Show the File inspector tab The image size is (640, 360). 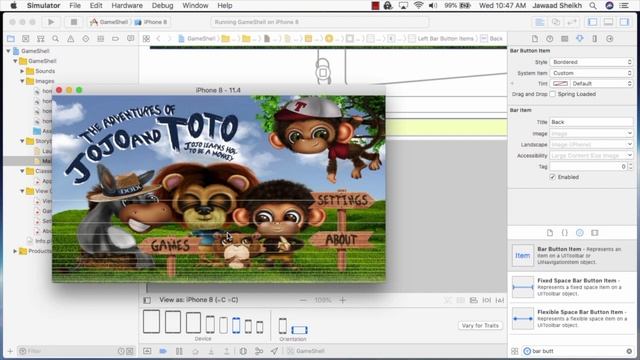[535, 39]
